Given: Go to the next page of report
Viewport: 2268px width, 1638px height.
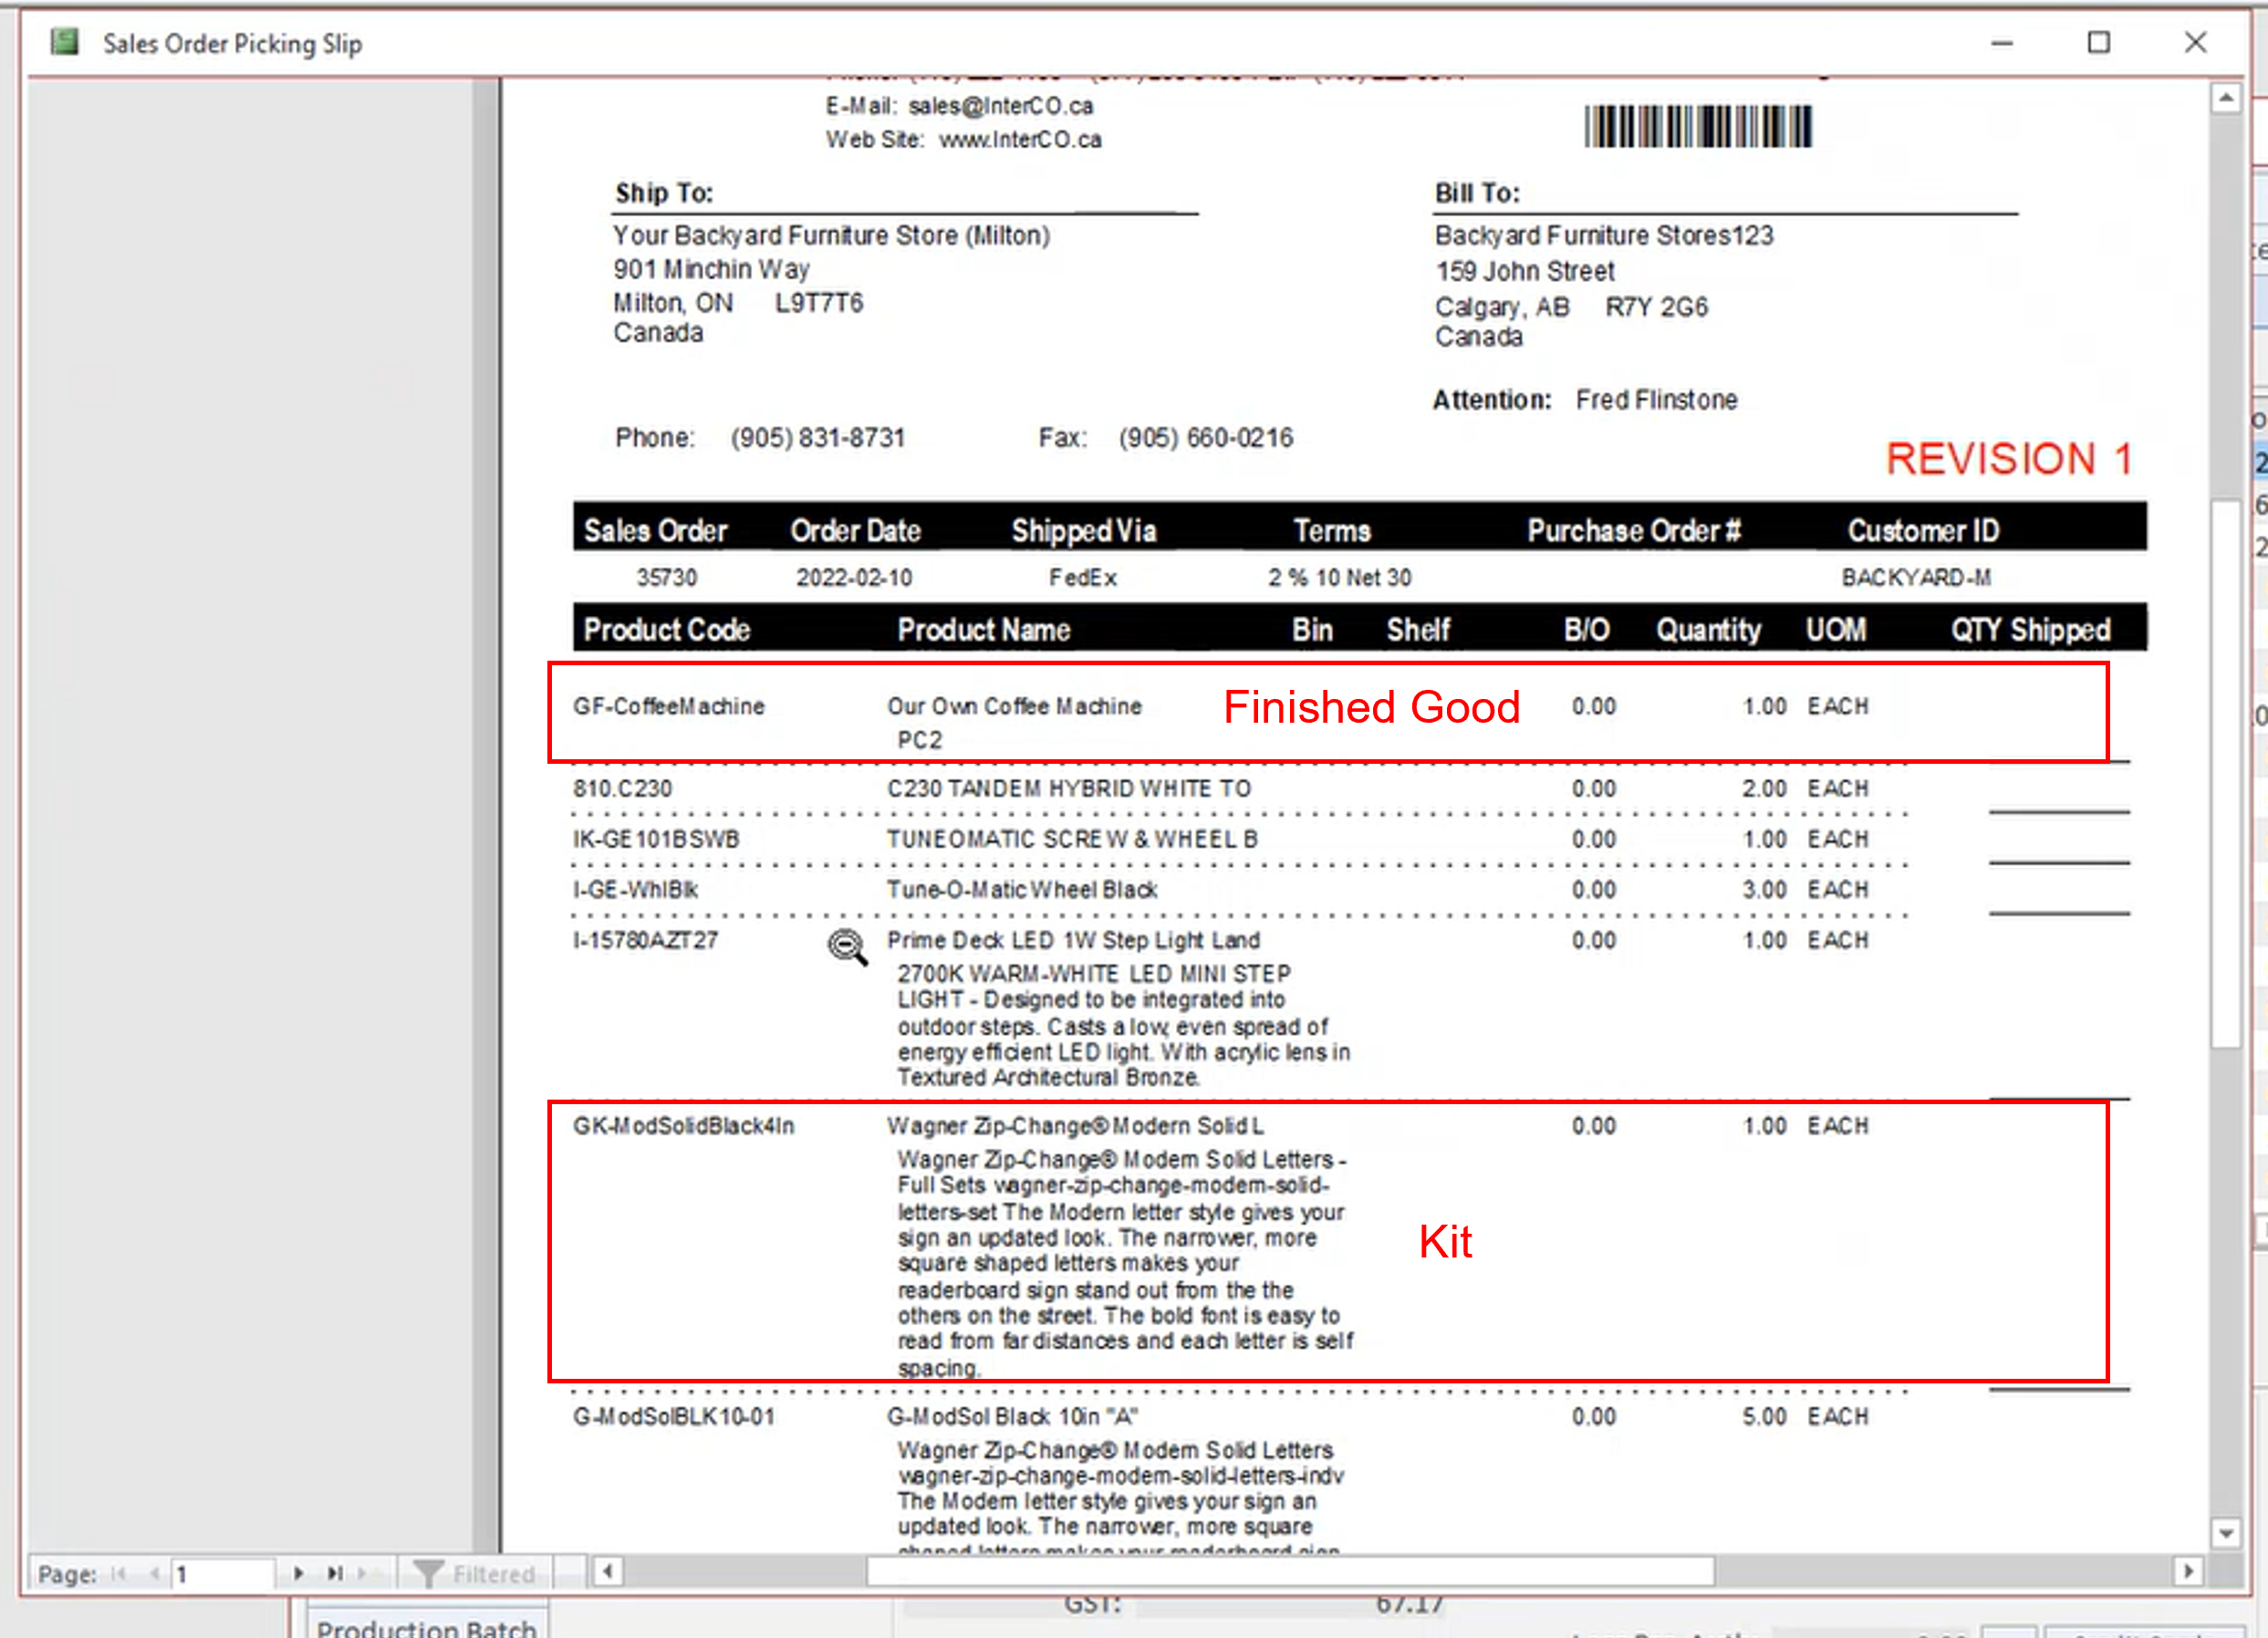Looking at the screenshot, I should tap(298, 1573).
